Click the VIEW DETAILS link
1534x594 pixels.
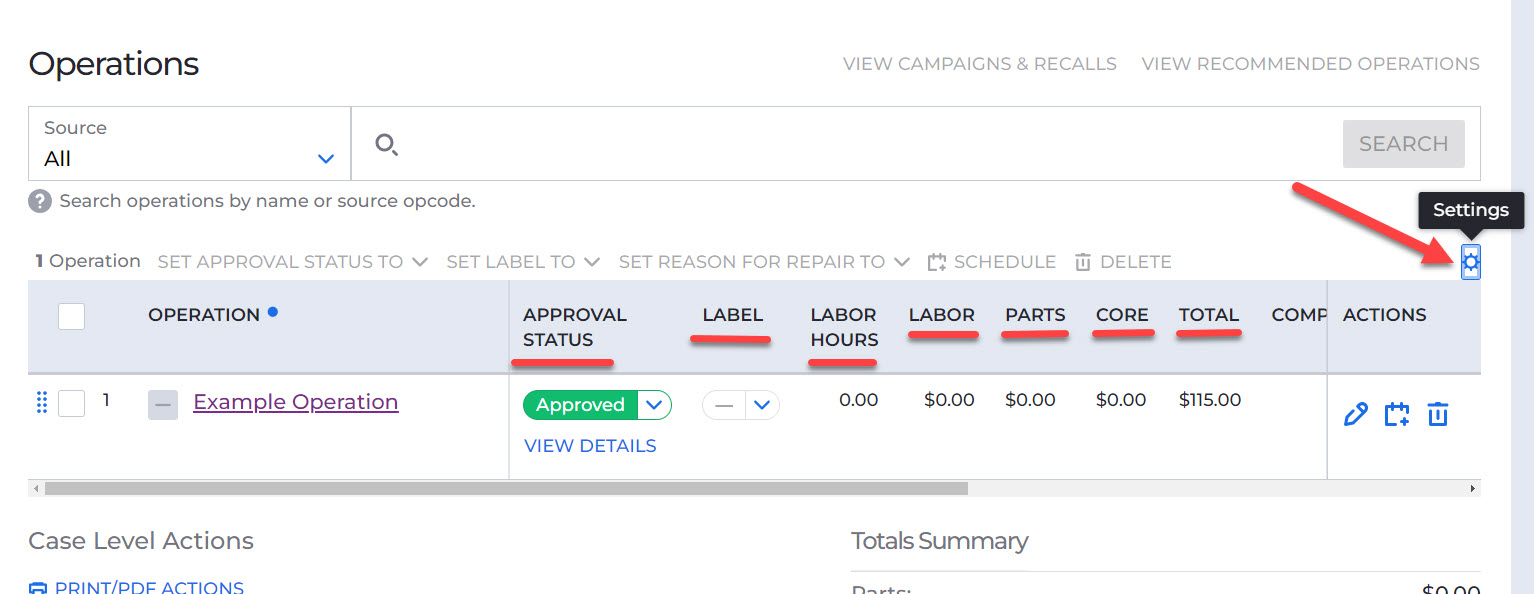[590, 445]
